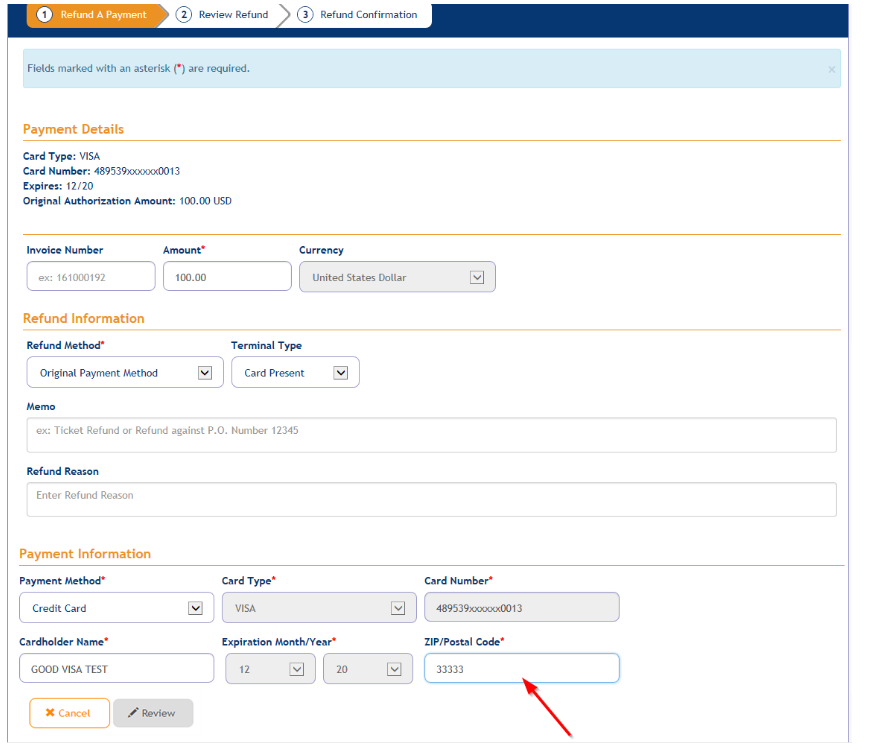The image size is (871, 756).
Task: Click the ZIP/Postal Code field
Action: tap(521, 669)
